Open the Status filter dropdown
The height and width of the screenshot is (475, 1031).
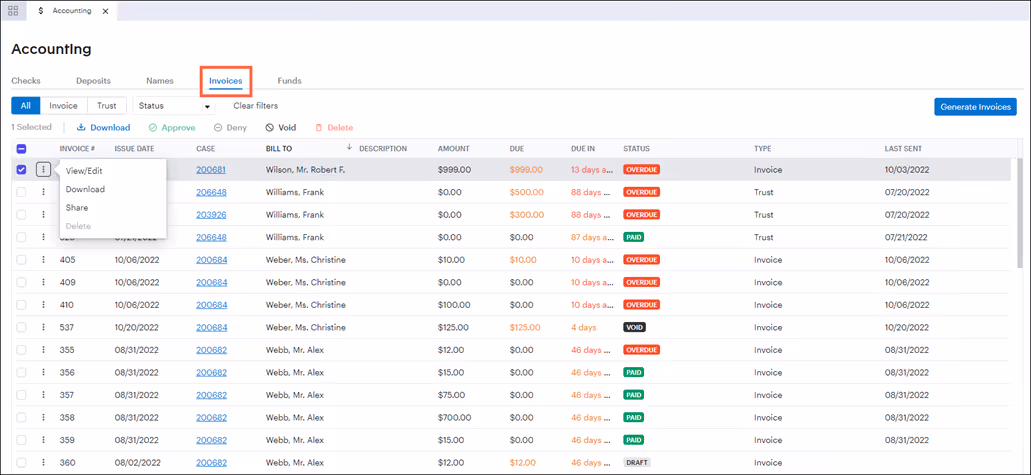click(174, 106)
